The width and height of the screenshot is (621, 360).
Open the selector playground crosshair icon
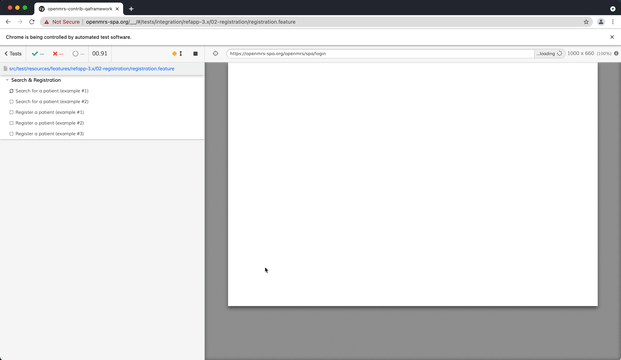(x=215, y=53)
